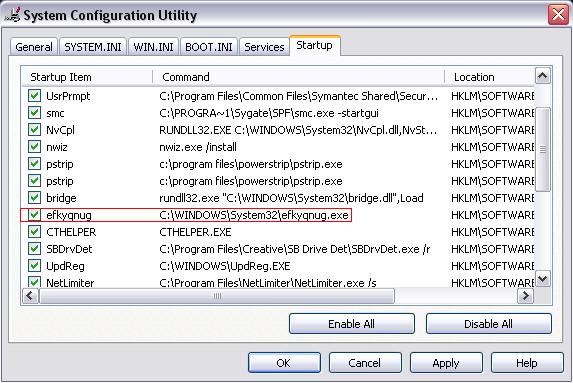The image size is (573, 383).
Task: Uncheck the efkyqnug startup item checkbox
Action: (x=34, y=215)
